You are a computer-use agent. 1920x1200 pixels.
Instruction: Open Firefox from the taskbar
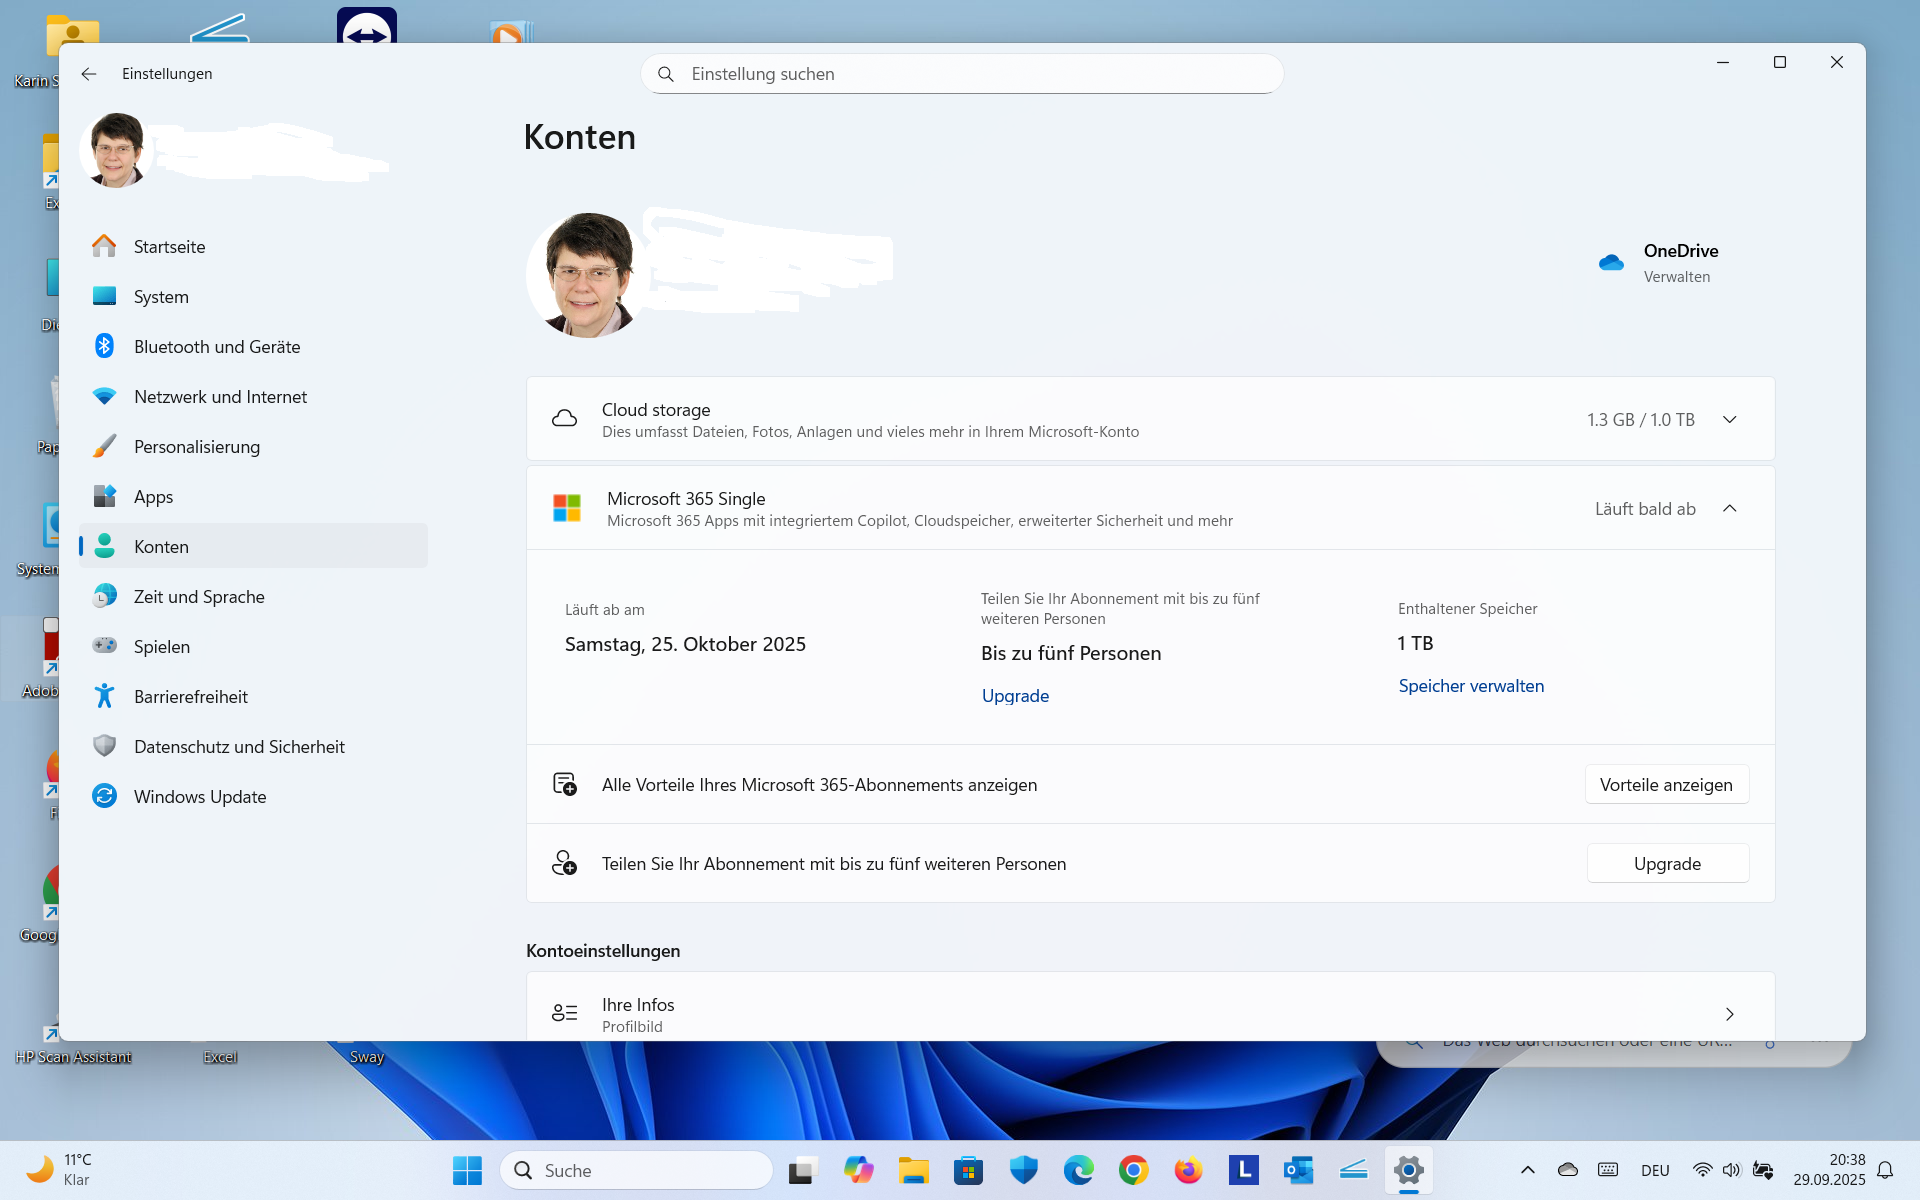coord(1187,1169)
